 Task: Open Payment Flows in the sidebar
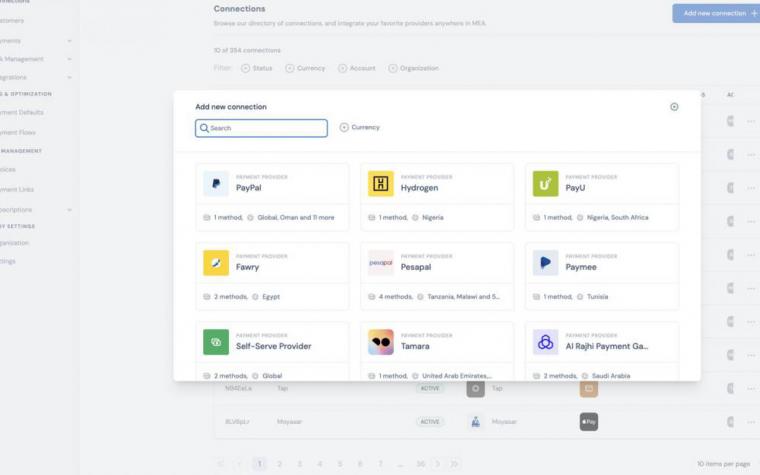tap(17, 132)
